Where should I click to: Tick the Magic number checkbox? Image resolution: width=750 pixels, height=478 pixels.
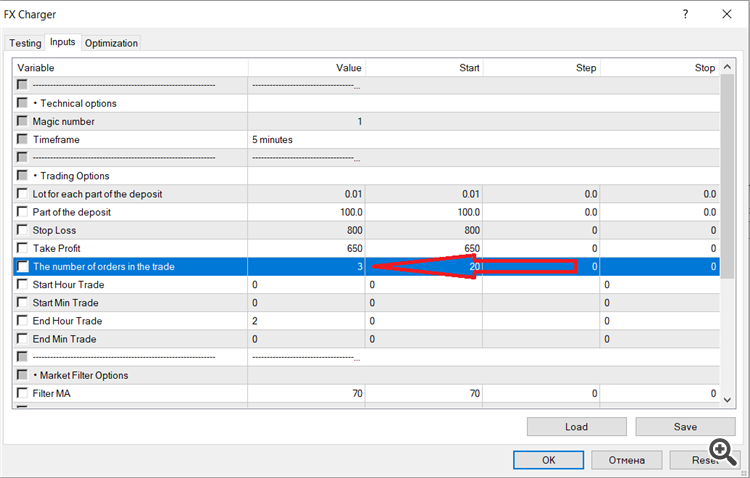[22, 121]
